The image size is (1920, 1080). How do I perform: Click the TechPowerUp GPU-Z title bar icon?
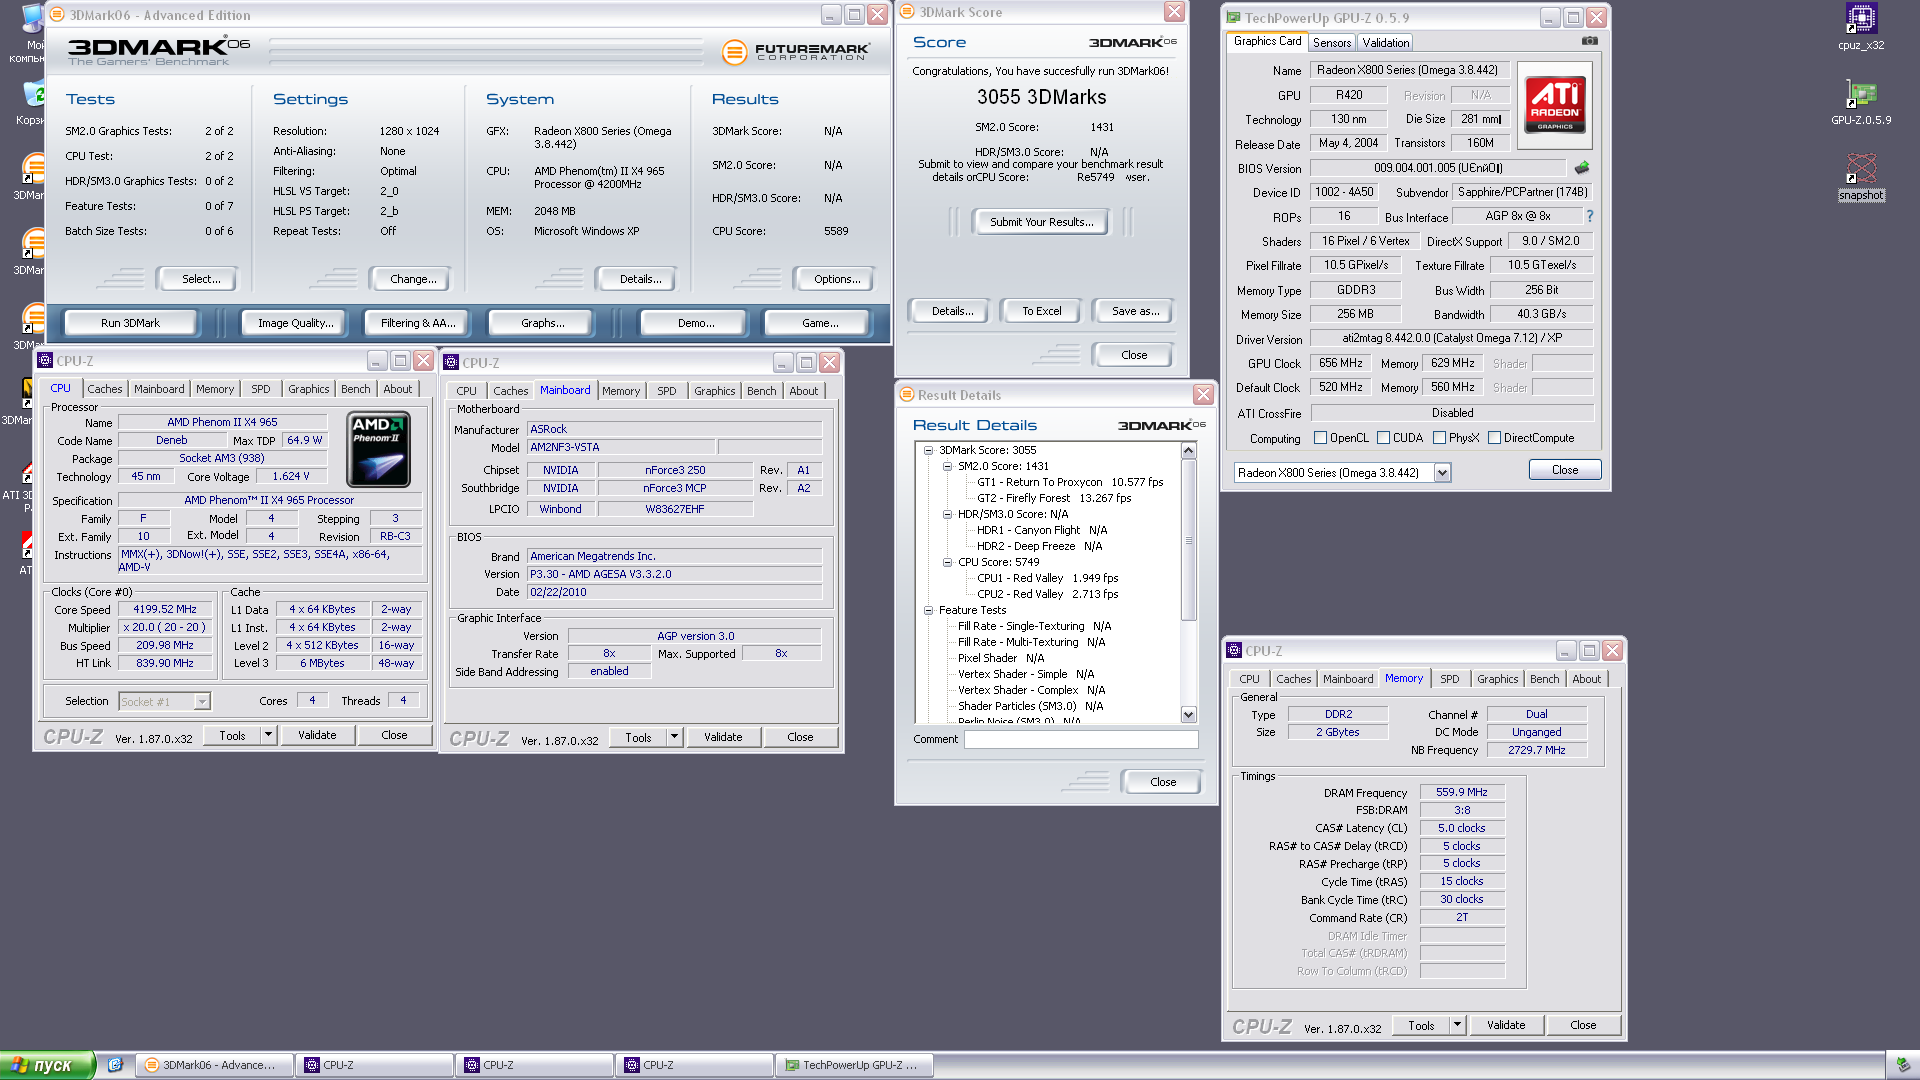pos(1233,18)
